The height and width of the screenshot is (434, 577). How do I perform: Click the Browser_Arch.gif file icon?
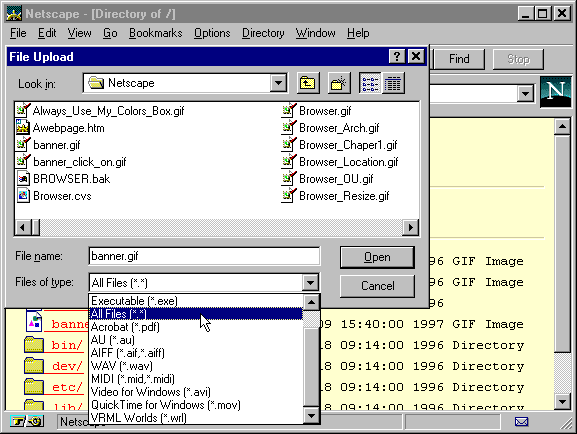pyautogui.click(x=289, y=127)
